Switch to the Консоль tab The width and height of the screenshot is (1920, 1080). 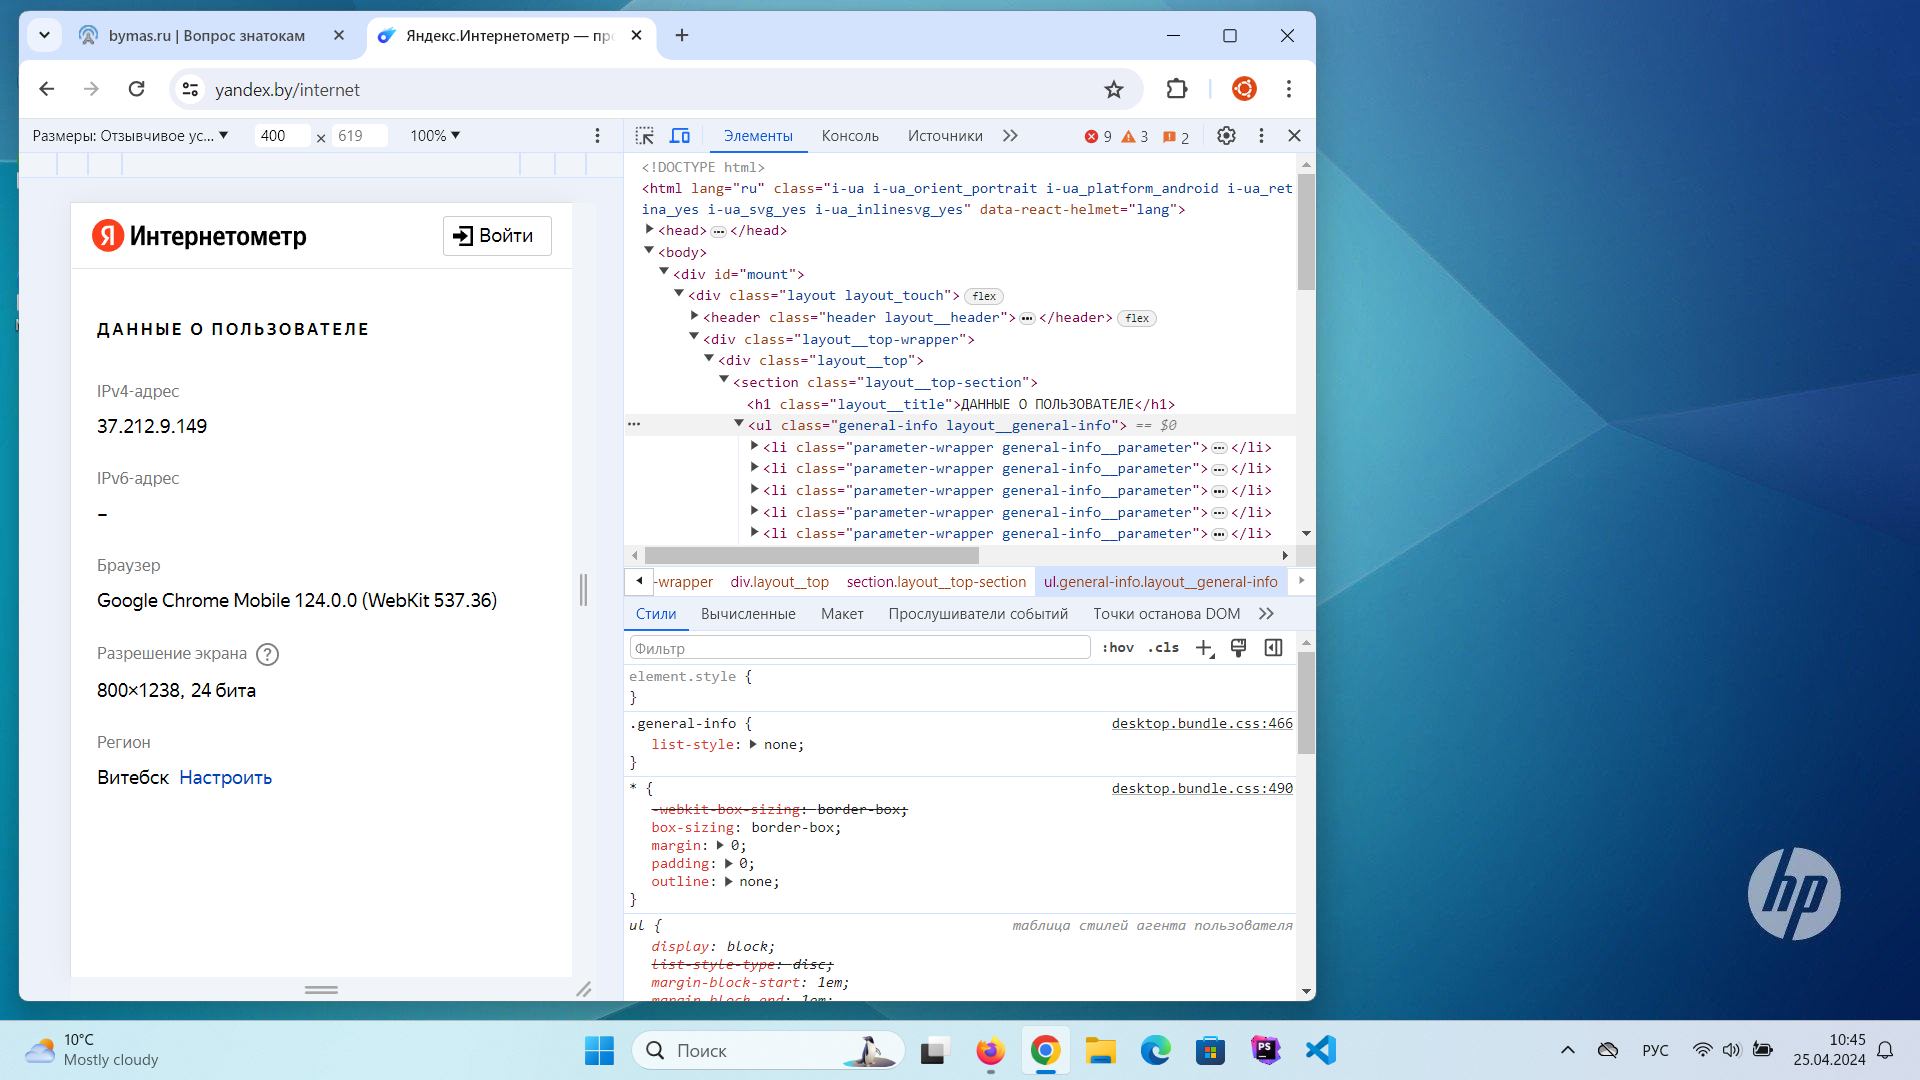(850, 136)
